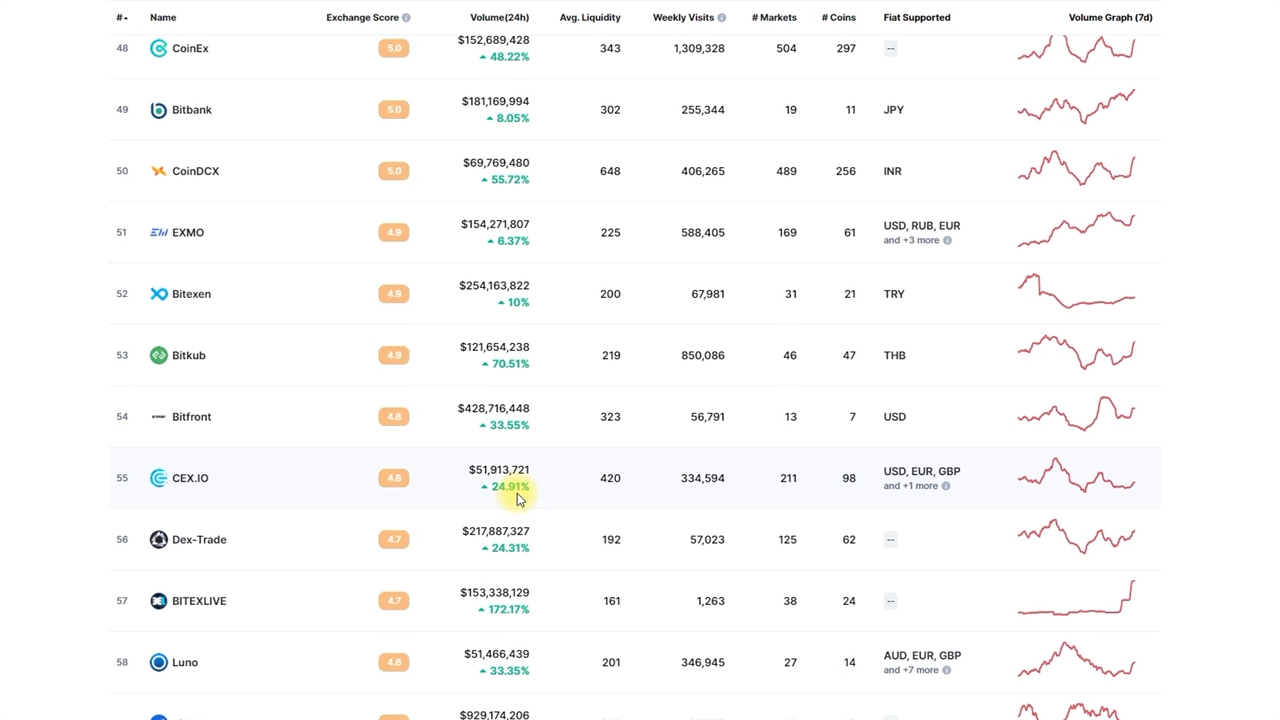Click the Bitexen logo icon
1280x720 pixels.
(x=158, y=294)
